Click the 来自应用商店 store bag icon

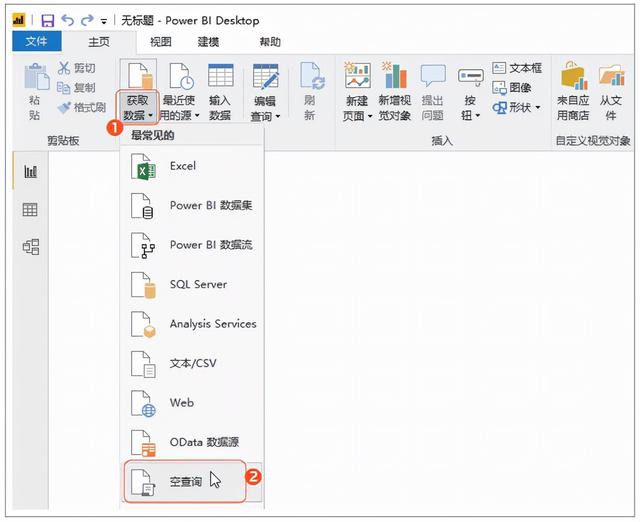point(574,76)
